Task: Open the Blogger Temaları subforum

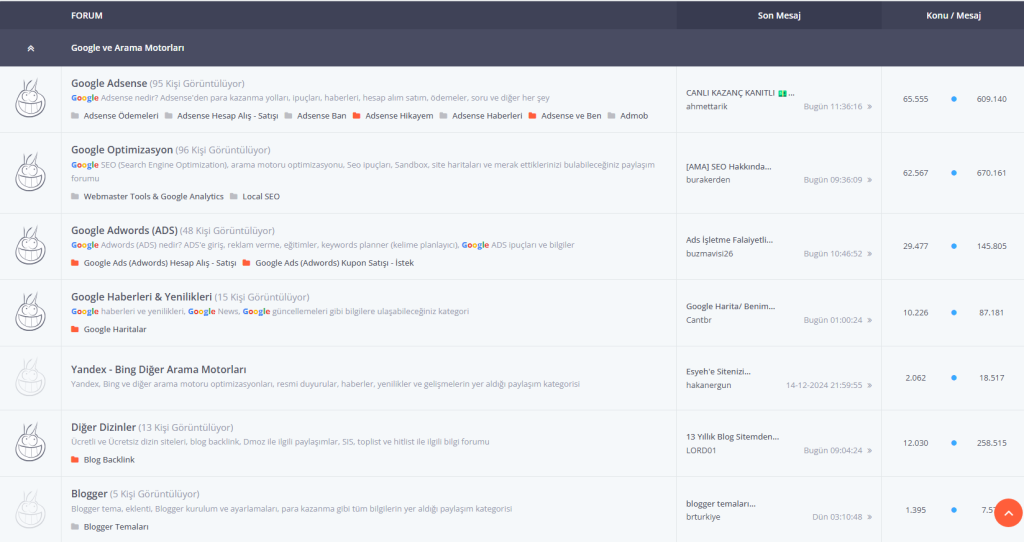Action: [116, 527]
